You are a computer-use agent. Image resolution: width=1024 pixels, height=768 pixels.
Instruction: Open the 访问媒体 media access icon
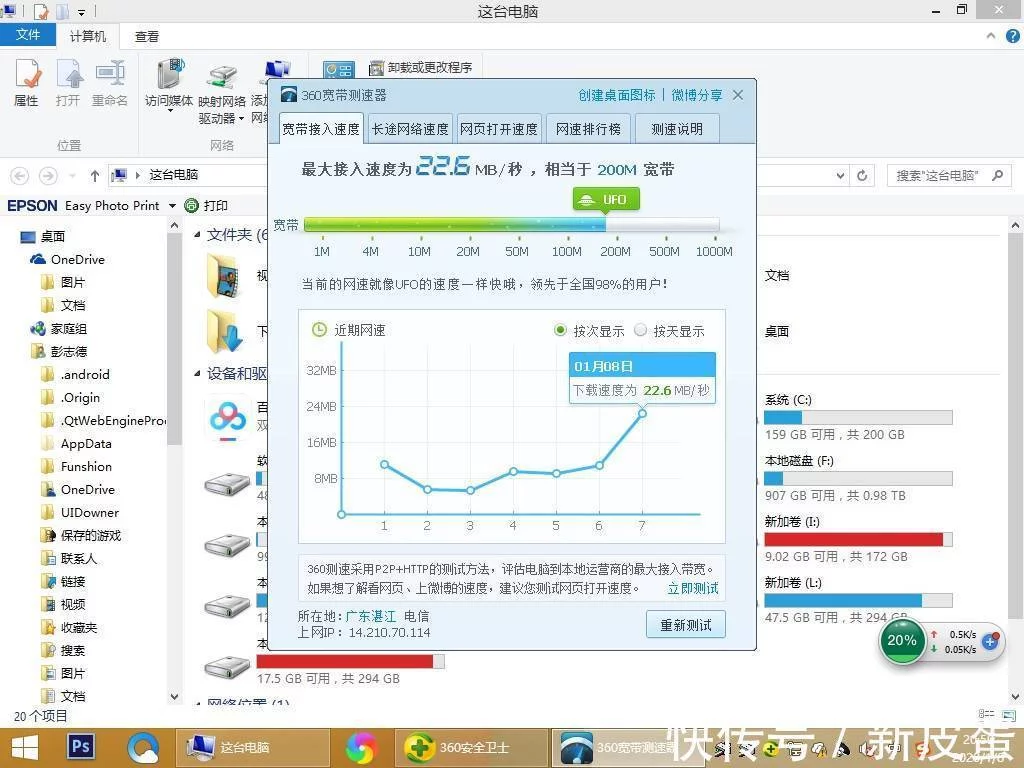tap(169, 74)
